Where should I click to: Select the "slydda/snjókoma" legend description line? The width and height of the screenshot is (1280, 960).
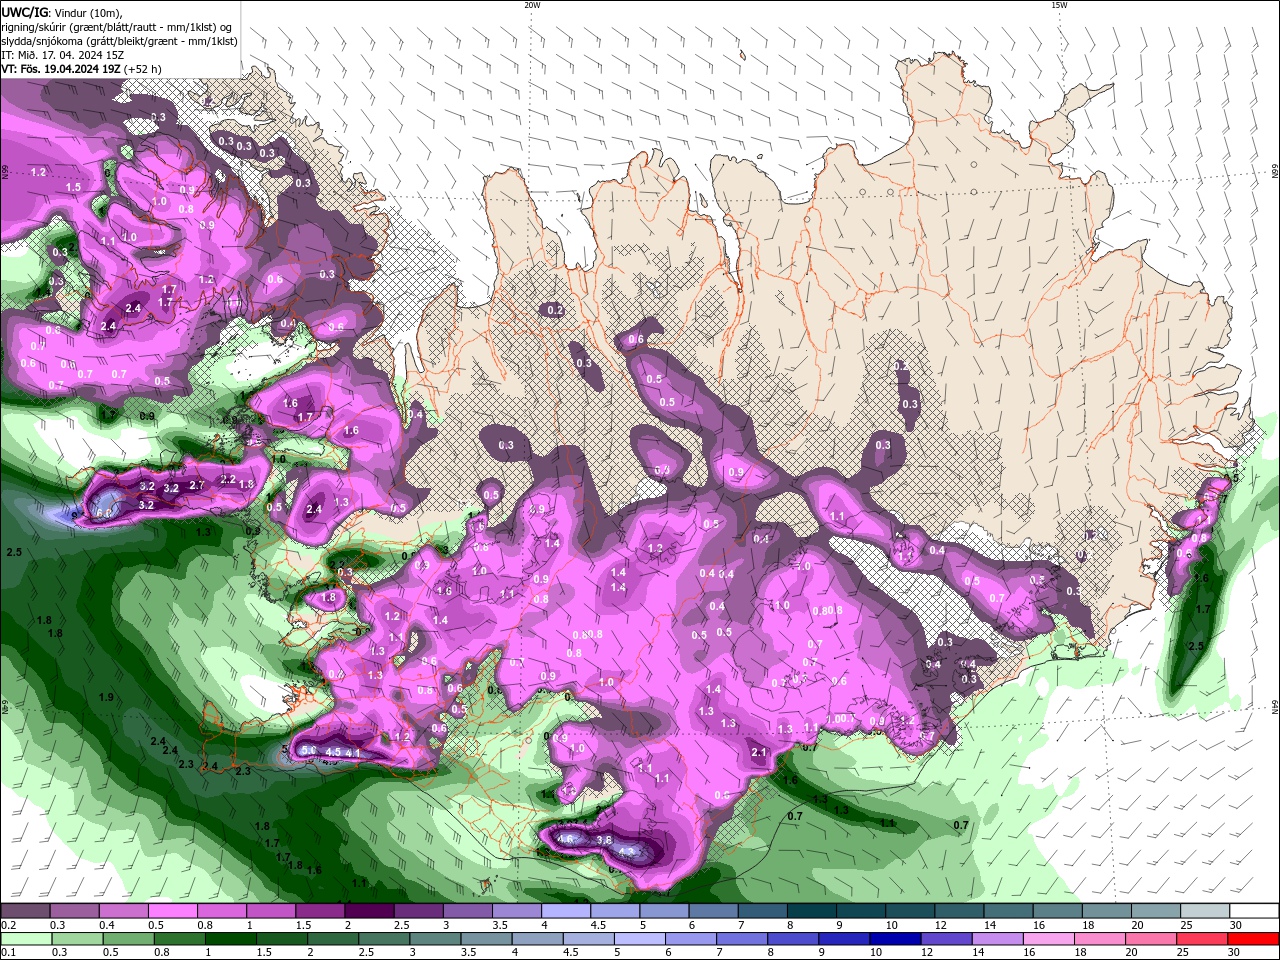point(119,41)
